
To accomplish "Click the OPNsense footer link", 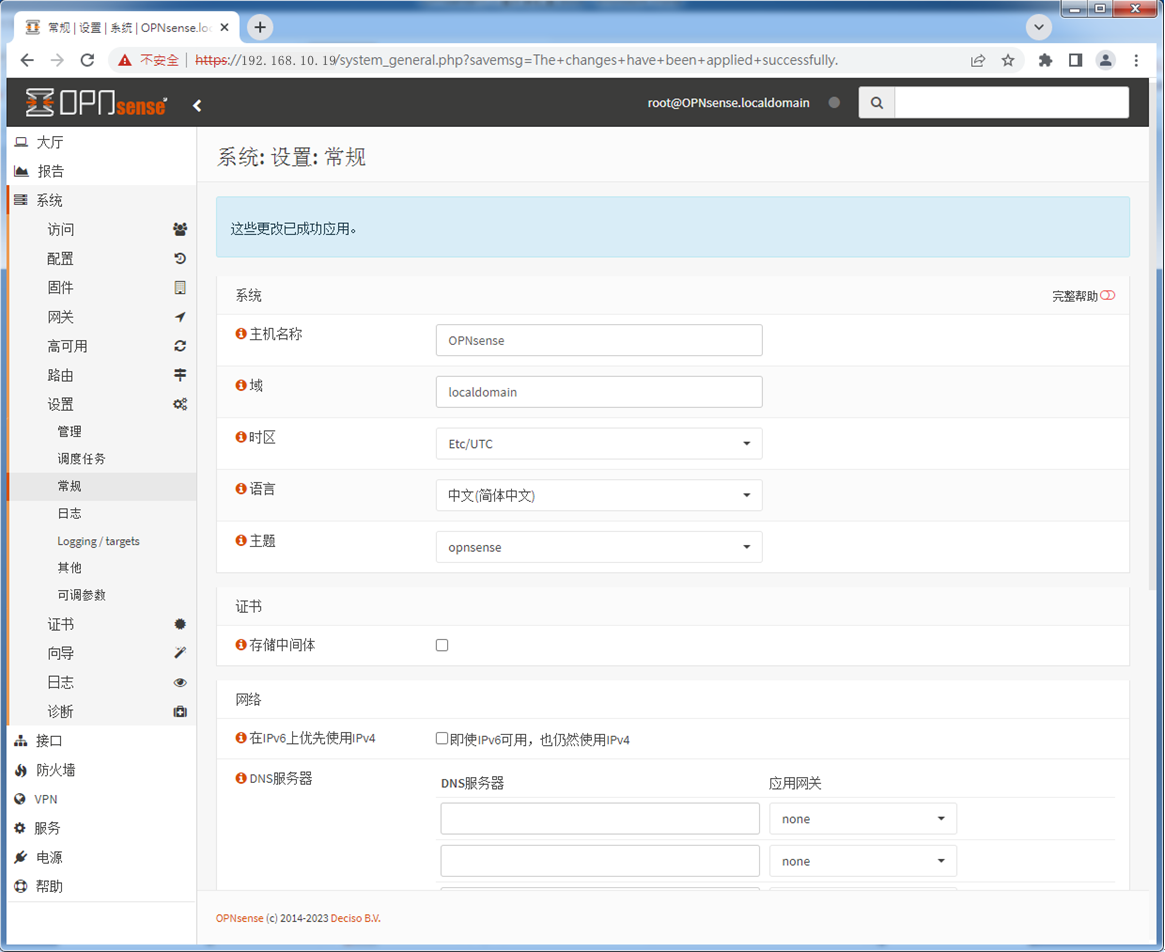I will click(x=239, y=918).
